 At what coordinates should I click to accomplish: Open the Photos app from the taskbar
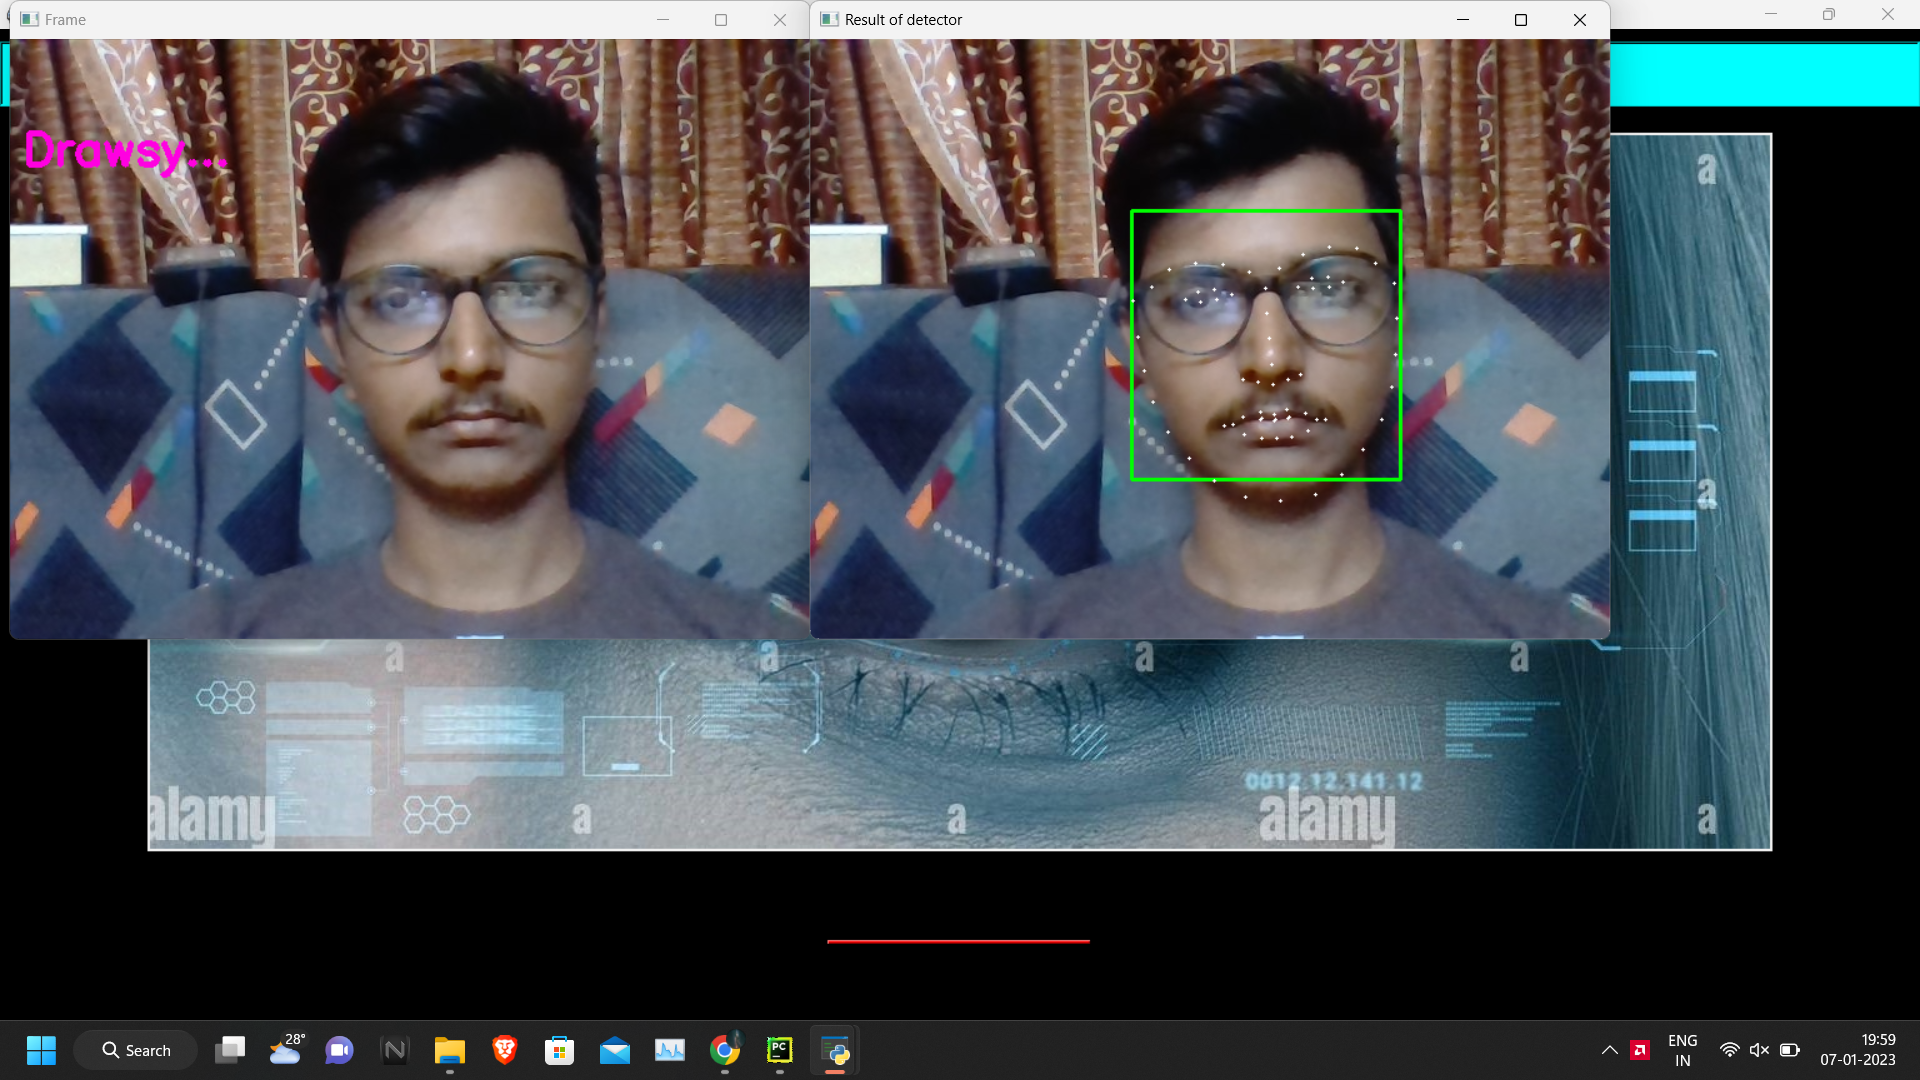[x=669, y=1051]
